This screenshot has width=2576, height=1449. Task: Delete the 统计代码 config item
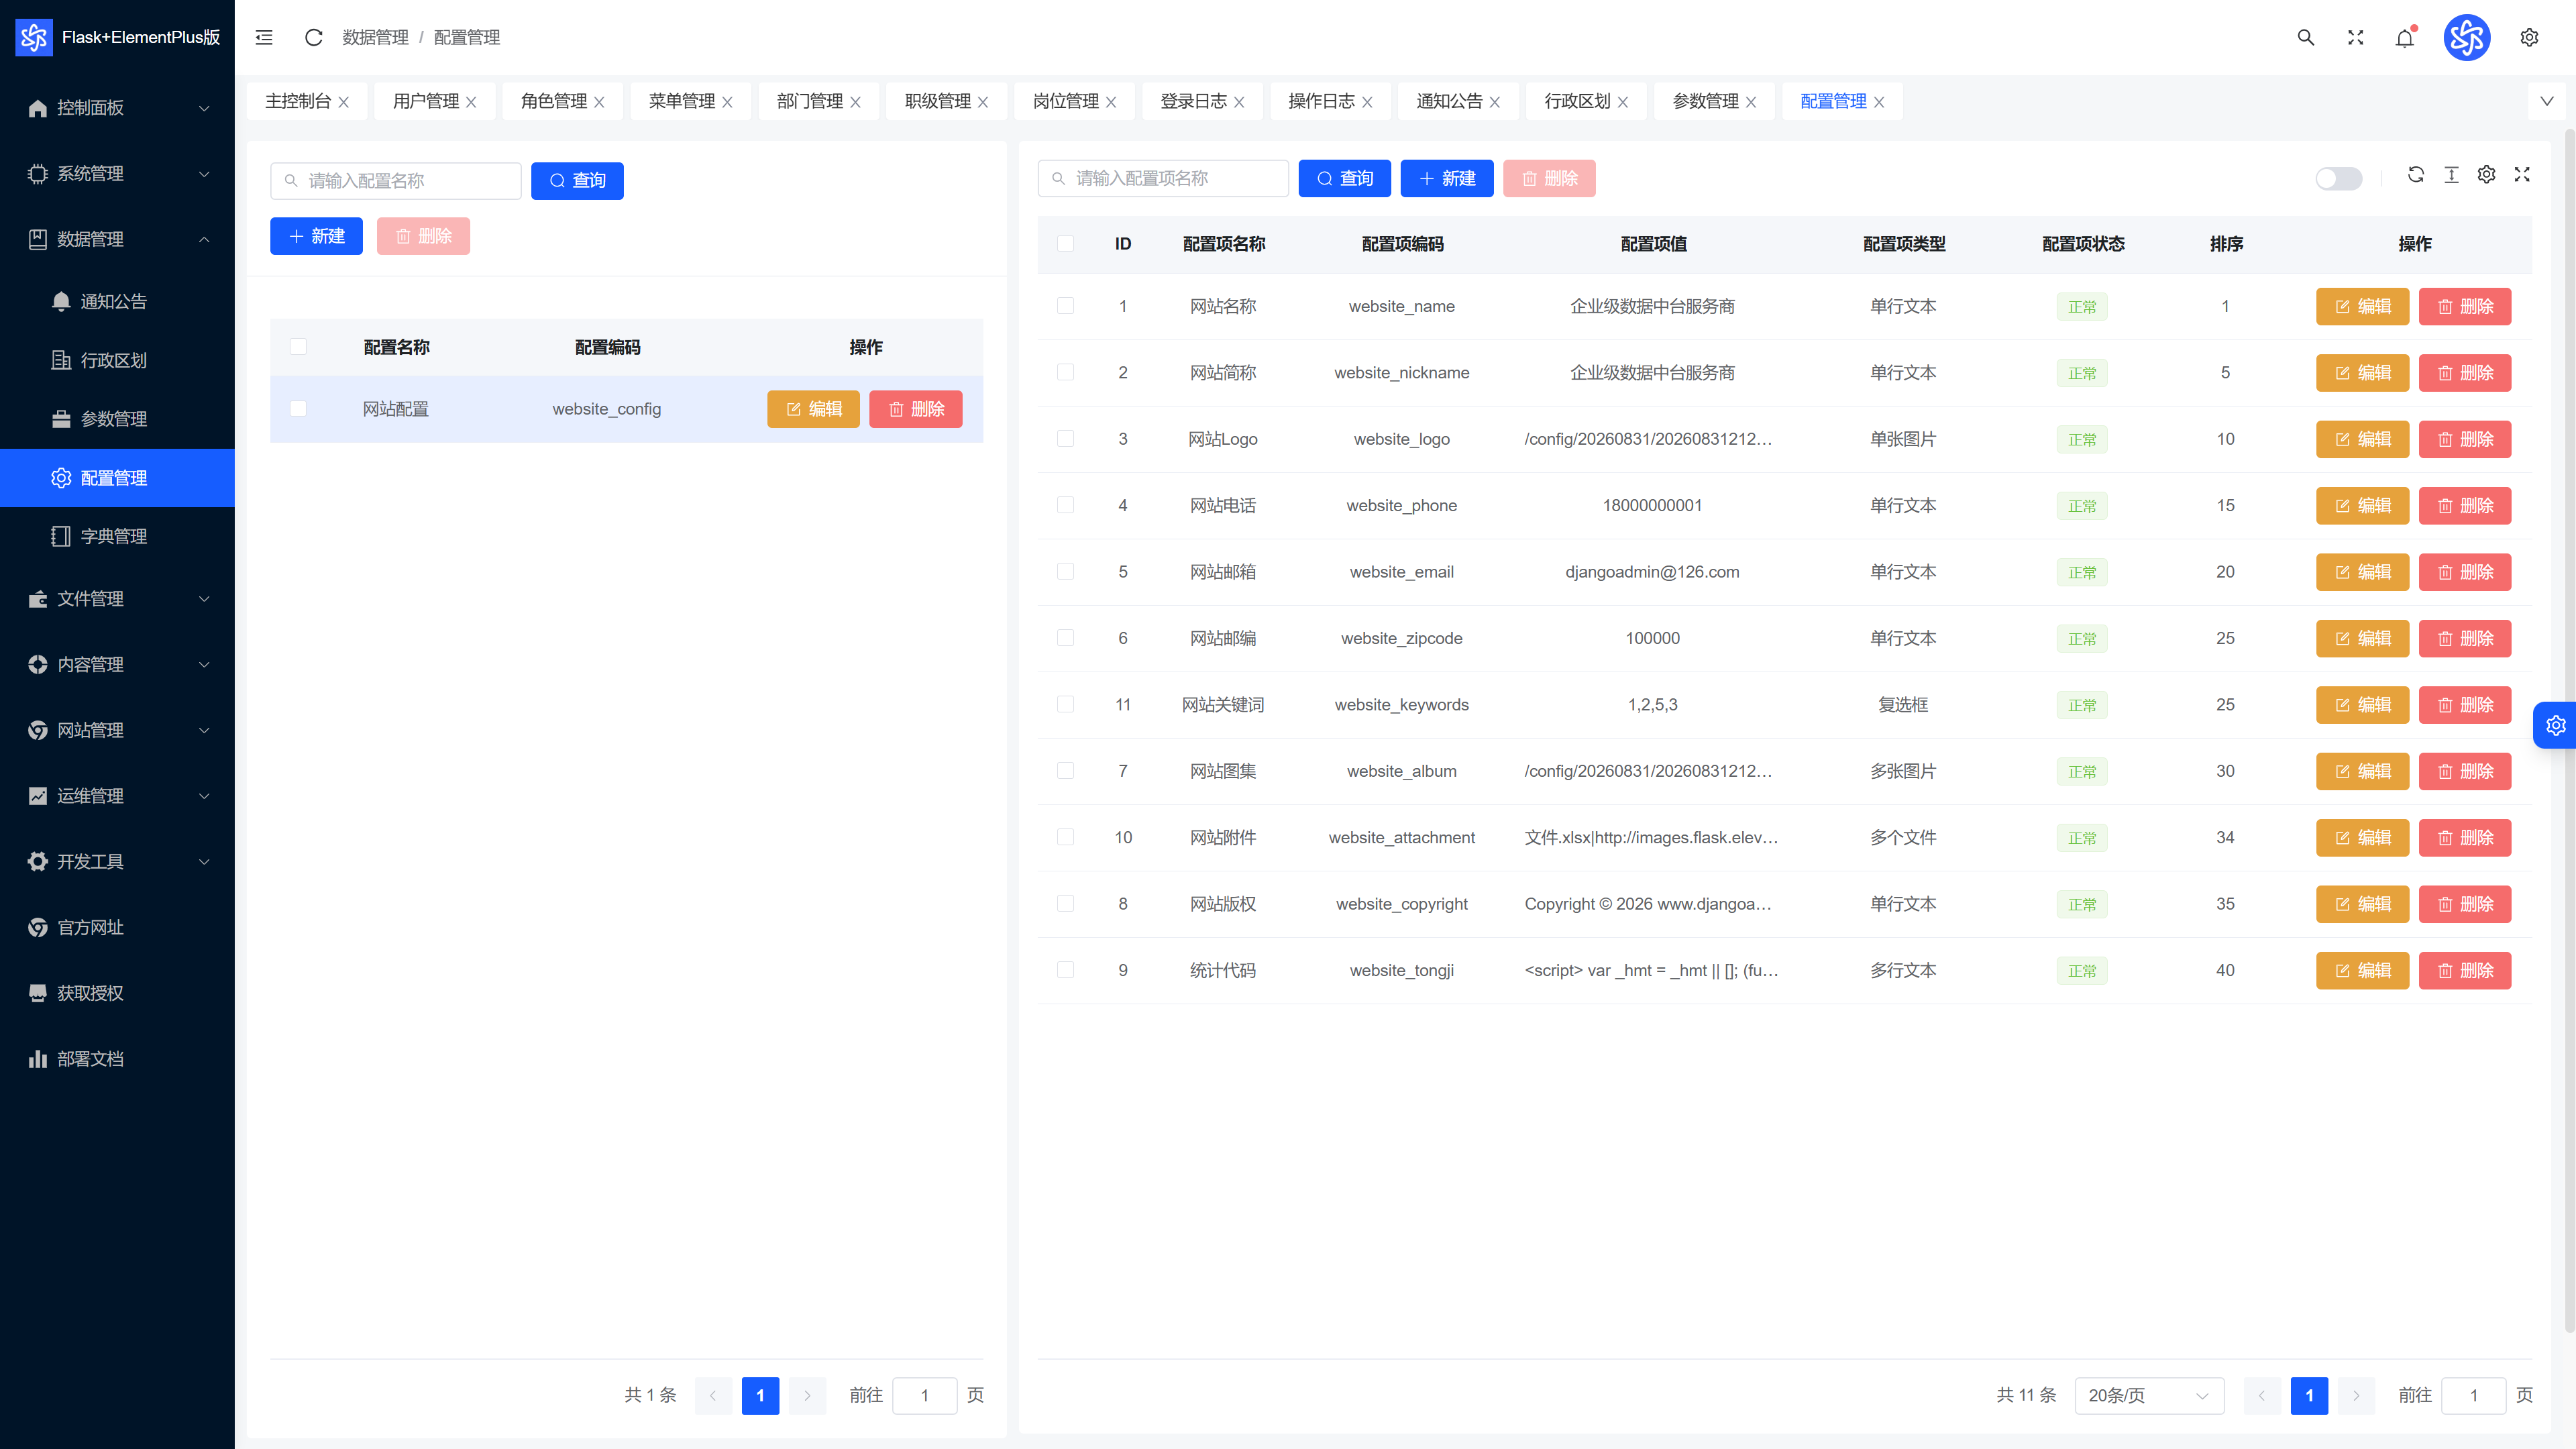(x=2465, y=970)
